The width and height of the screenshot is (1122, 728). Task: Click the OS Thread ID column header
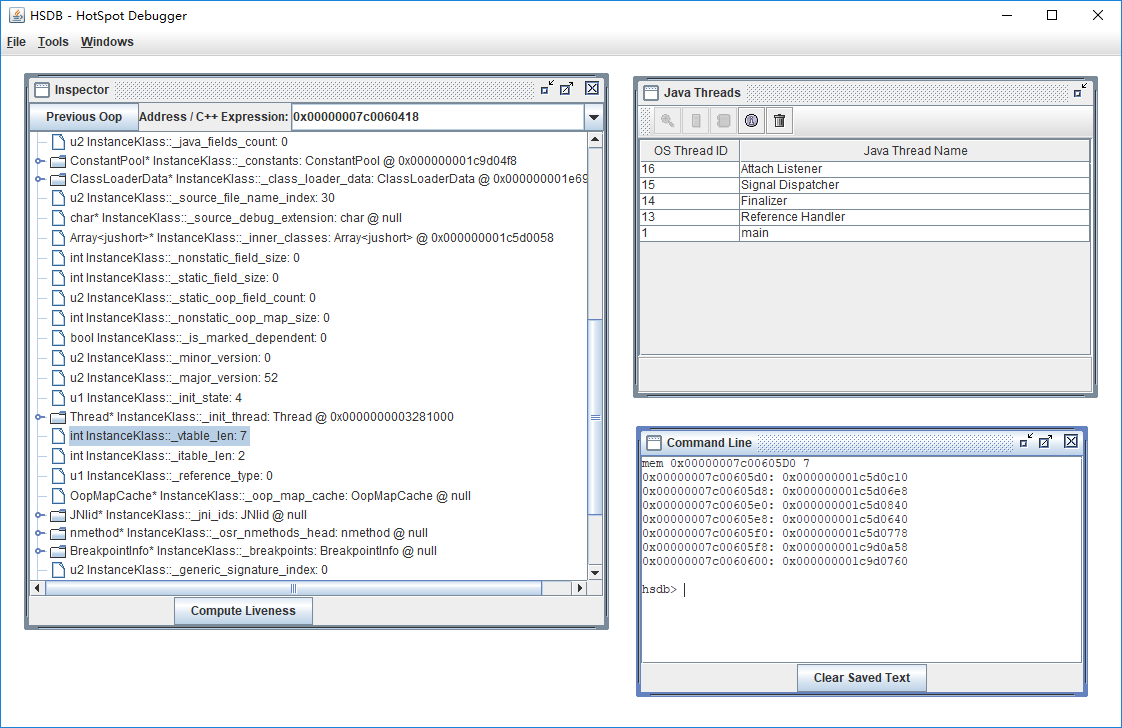click(690, 150)
